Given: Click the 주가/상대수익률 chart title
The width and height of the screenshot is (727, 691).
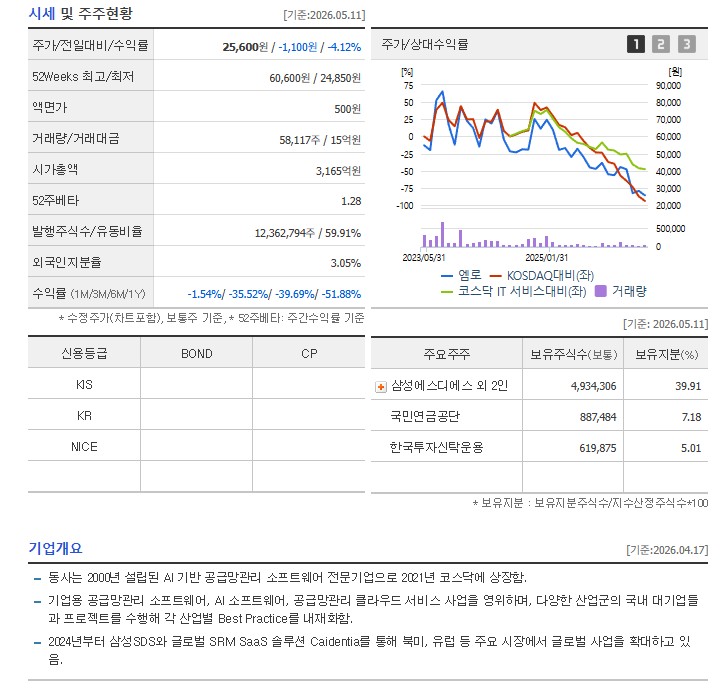Looking at the screenshot, I should pos(425,44).
